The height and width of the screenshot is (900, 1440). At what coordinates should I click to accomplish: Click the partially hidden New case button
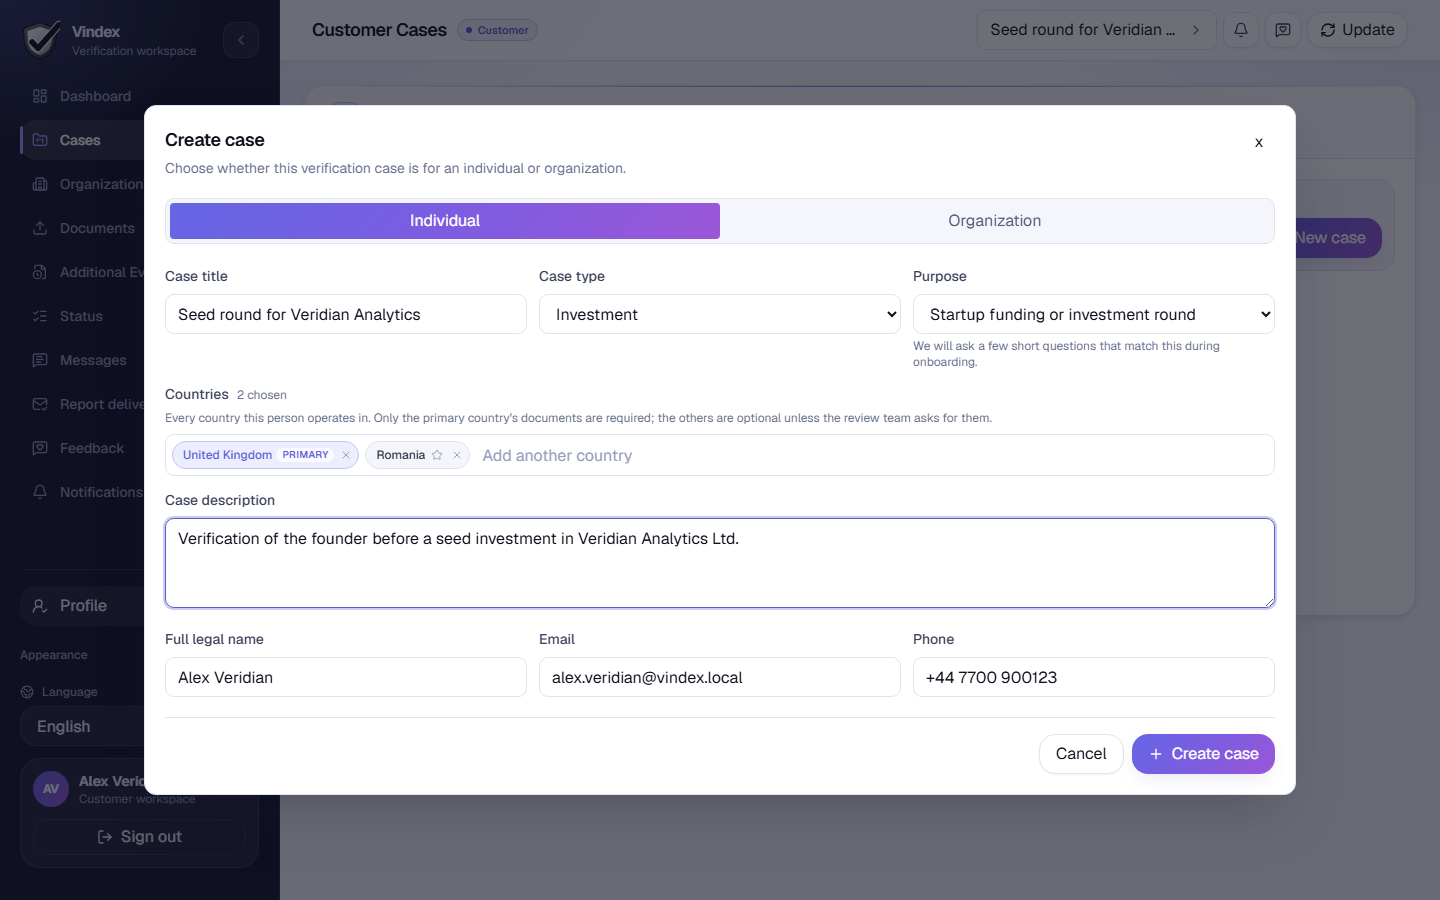click(x=1338, y=238)
